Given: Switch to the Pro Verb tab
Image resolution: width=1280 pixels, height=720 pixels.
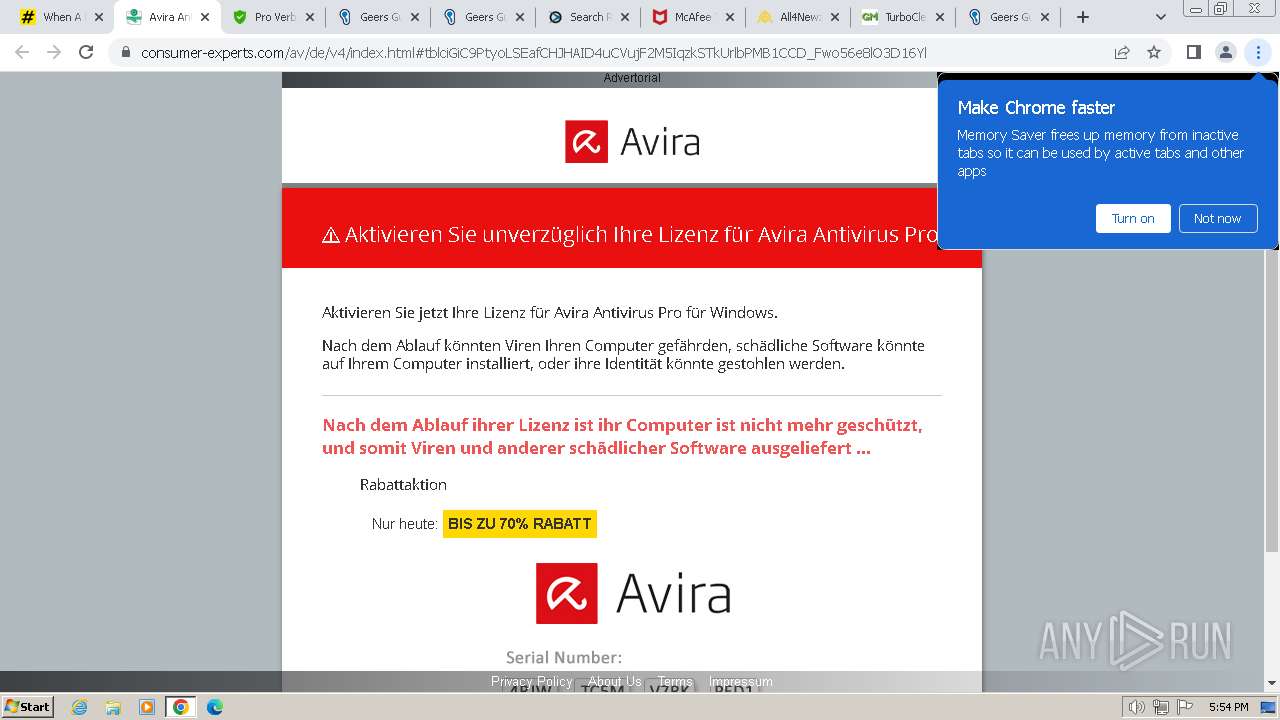Looking at the screenshot, I should click(273, 17).
